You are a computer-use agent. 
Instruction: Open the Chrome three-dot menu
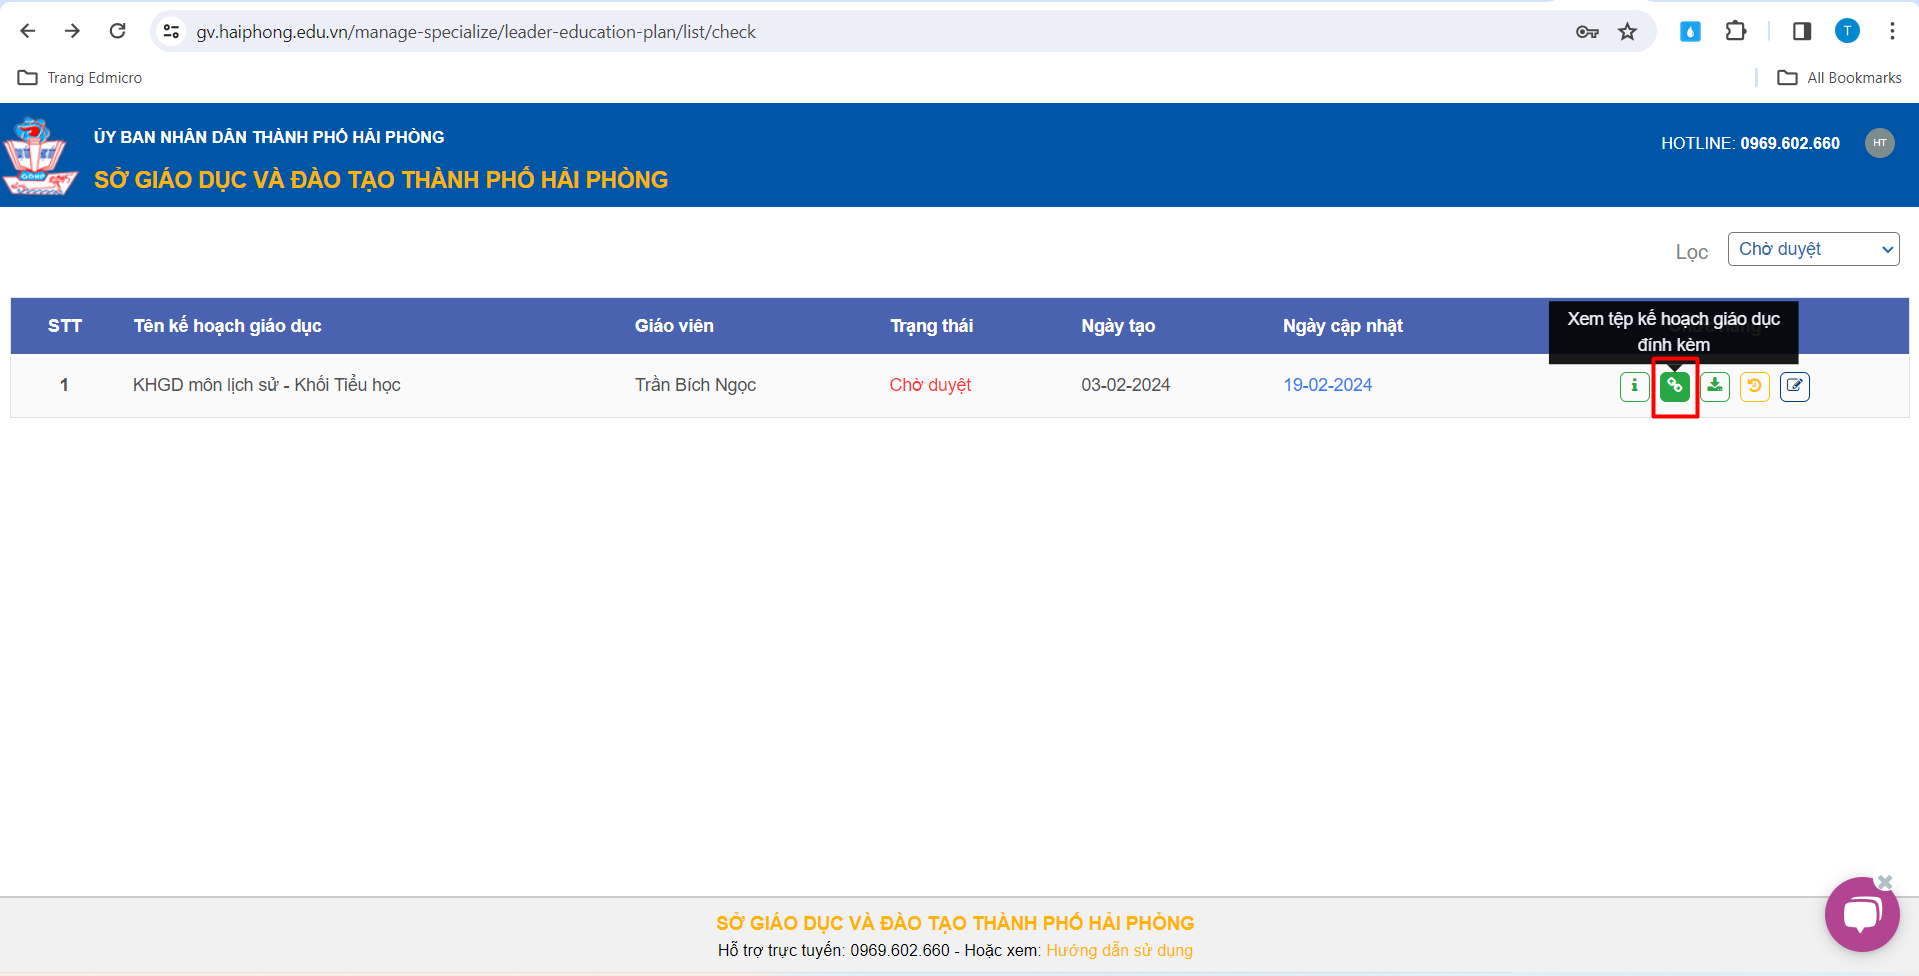[x=1892, y=32]
